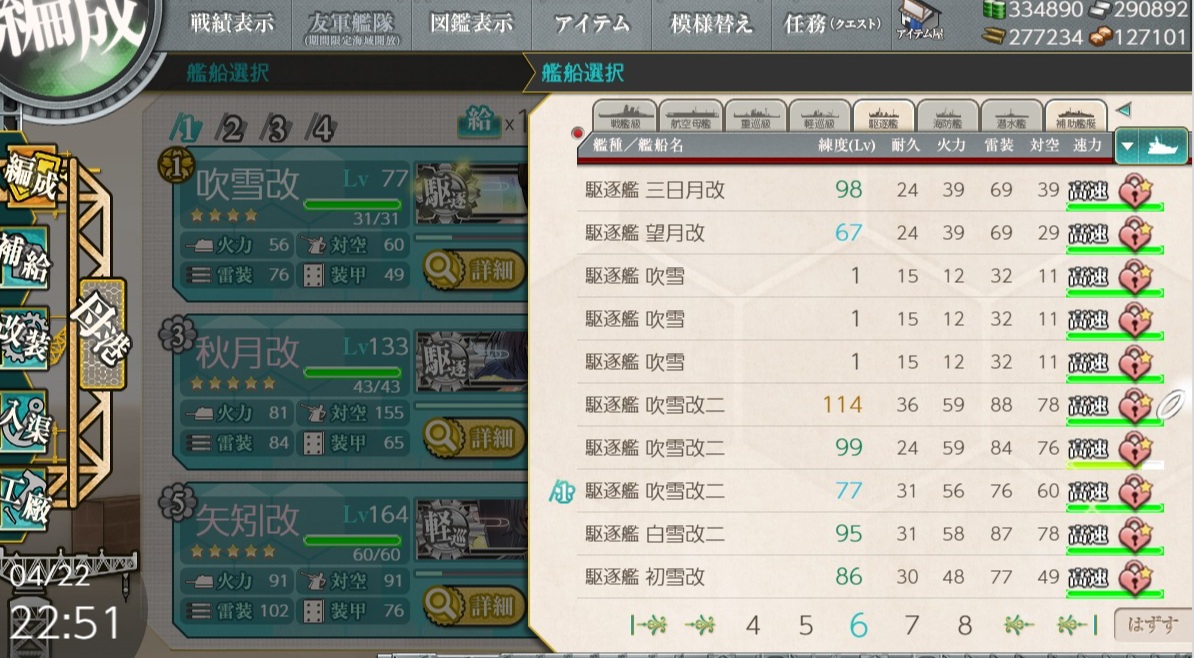Image resolution: width=1194 pixels, height=658 pixels.
Task: Click the はずす remove button
Action: coord(1151,625)
